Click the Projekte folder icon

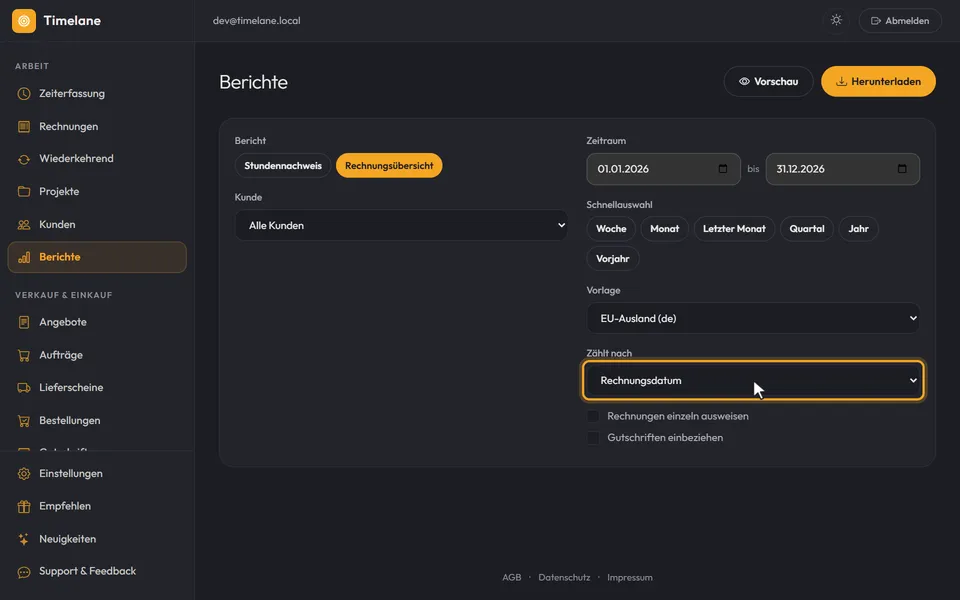pyautogui.click(x=24, y=192)
